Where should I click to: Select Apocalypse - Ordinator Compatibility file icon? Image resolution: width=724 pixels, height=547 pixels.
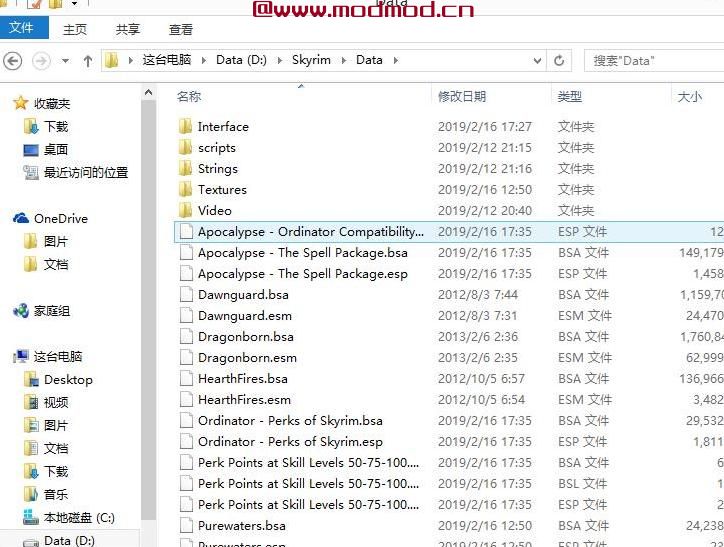(x=186, y=231)
